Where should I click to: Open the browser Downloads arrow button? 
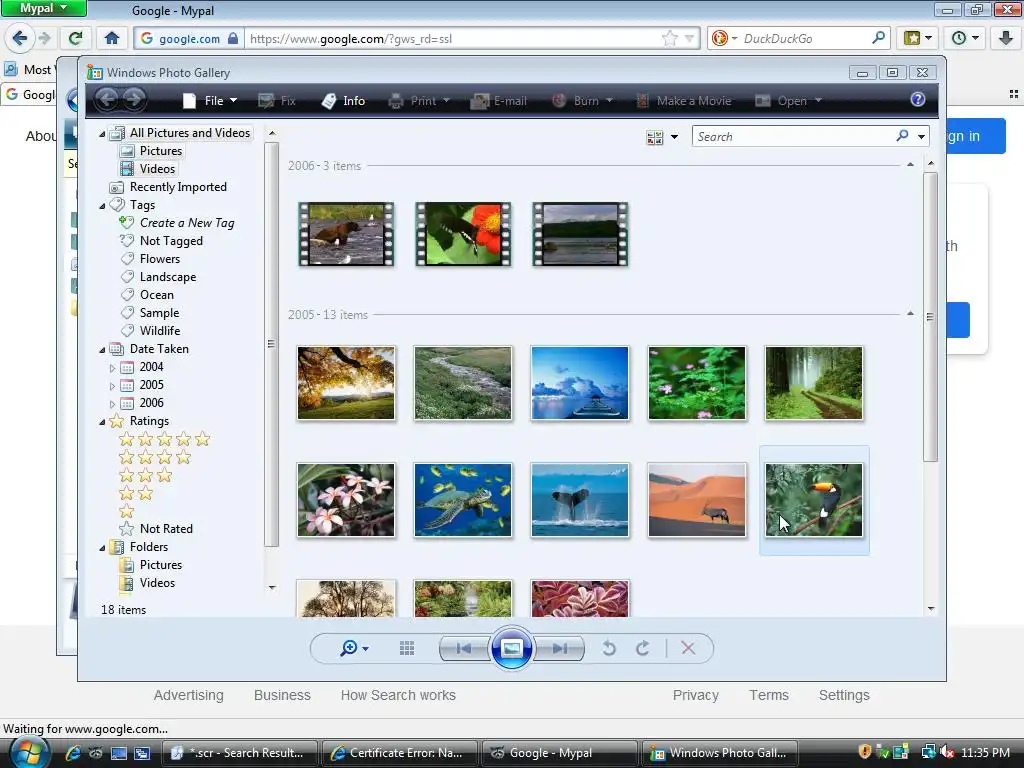click(1005, 38)
